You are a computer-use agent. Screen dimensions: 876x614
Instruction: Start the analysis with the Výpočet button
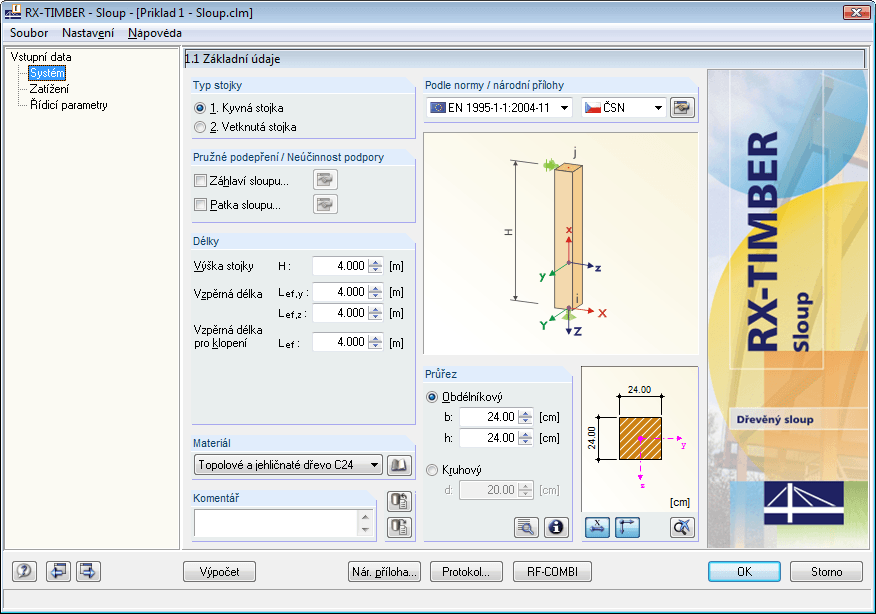point(219,571)
